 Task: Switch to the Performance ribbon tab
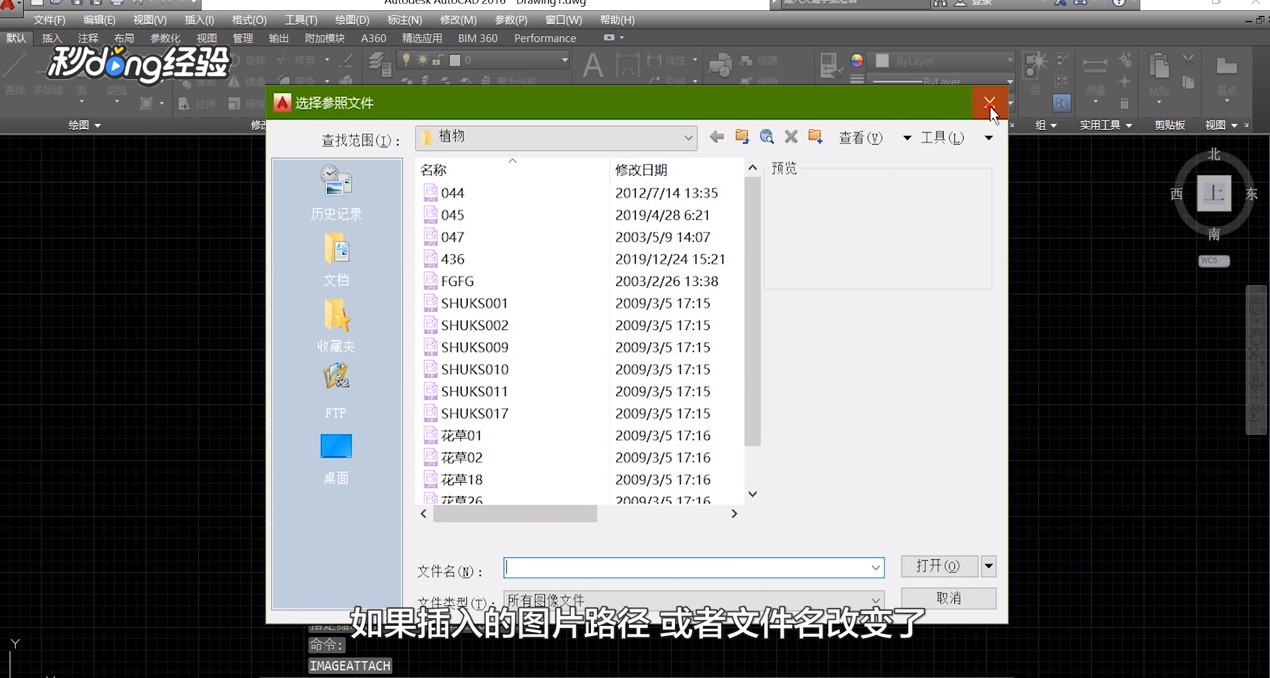(x=545, y=38)
